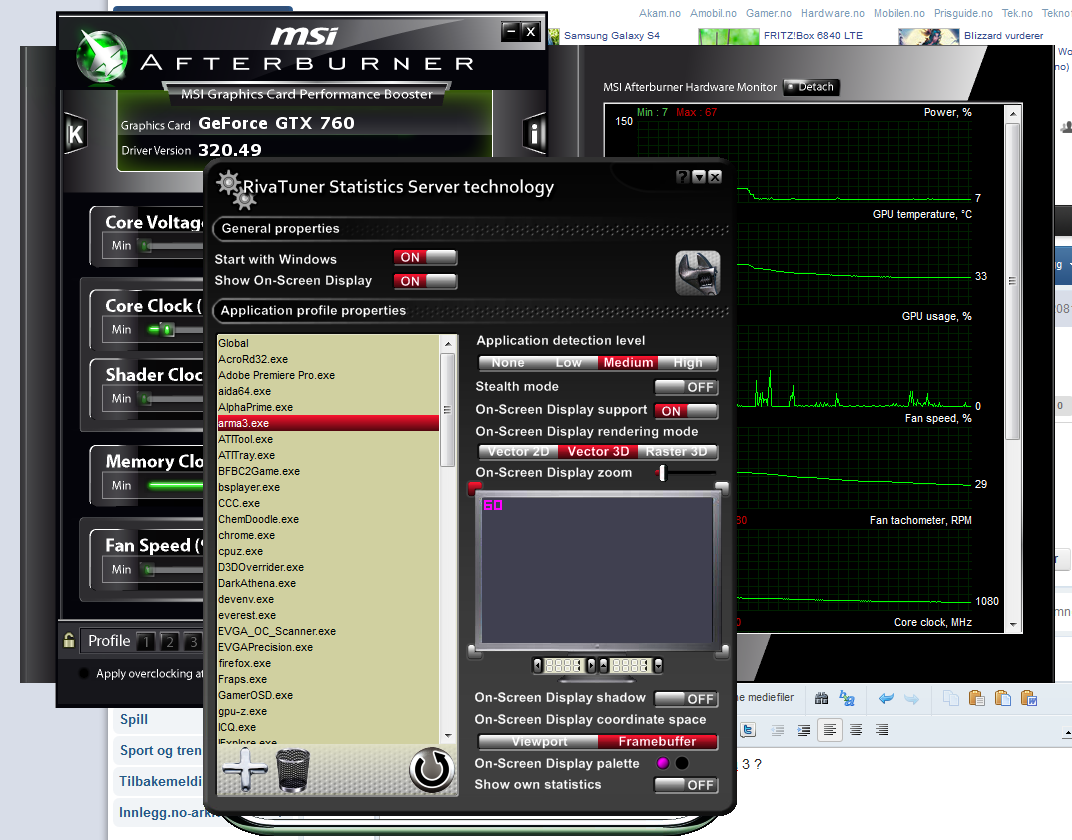1072x840 pixels.
Task: Click the Paste clipboard icon in editor
Action: coord(977,698)
